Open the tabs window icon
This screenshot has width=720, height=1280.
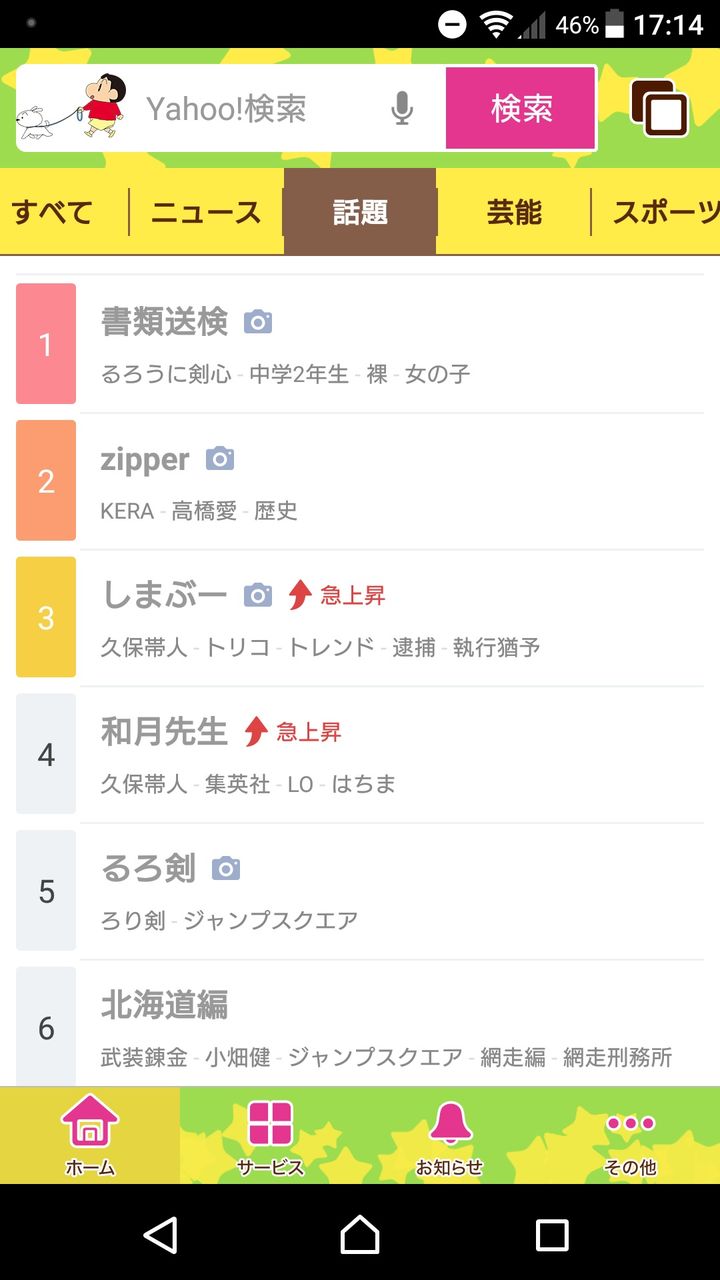point(659,108)
